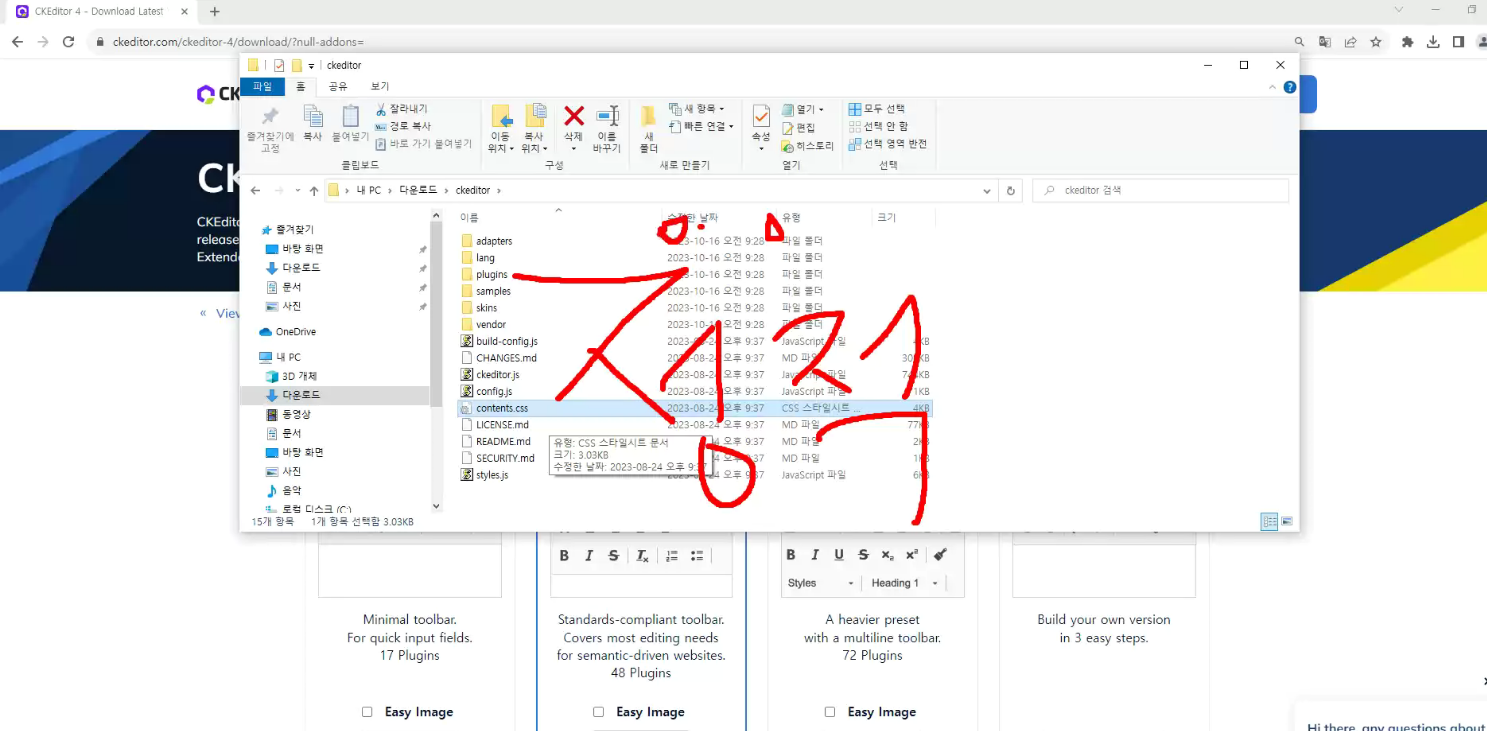Click the Chrome Downloads icon
Screen dimensions: 1487x731
1433,42
